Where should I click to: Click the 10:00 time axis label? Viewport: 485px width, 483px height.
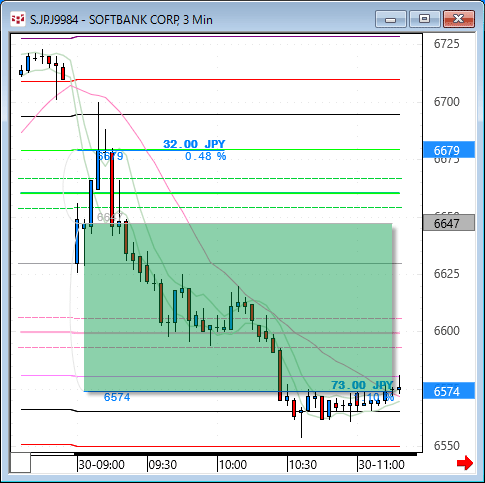tap(233, 464)
